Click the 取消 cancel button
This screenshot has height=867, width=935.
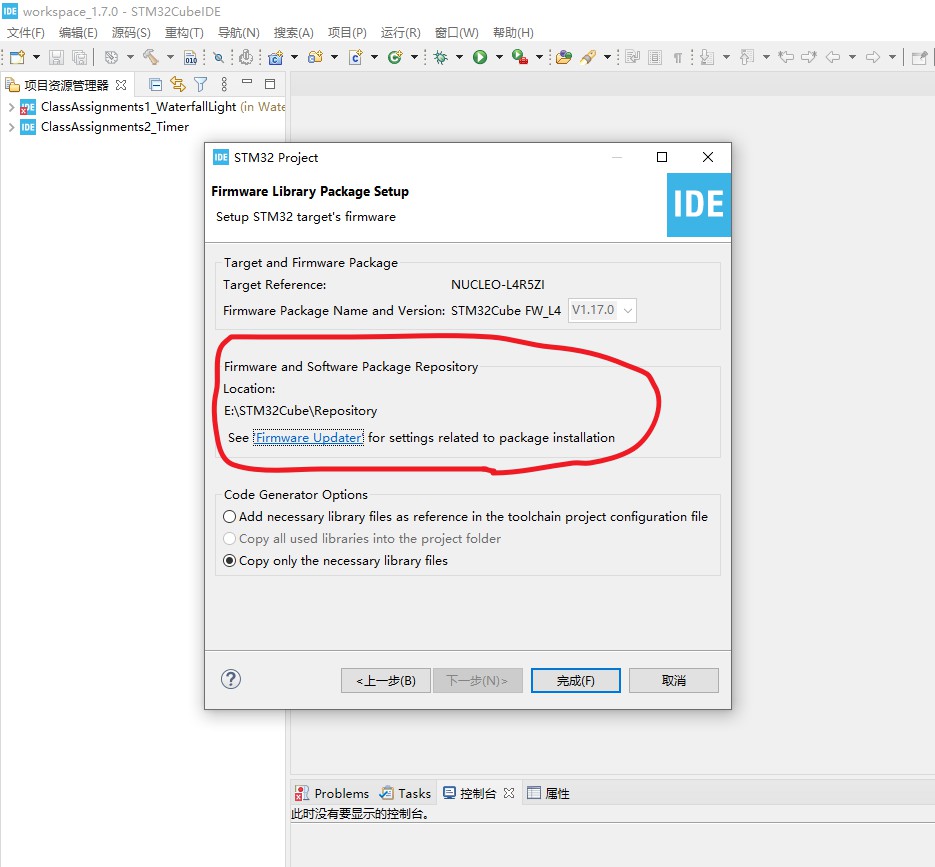pos(674,680)
